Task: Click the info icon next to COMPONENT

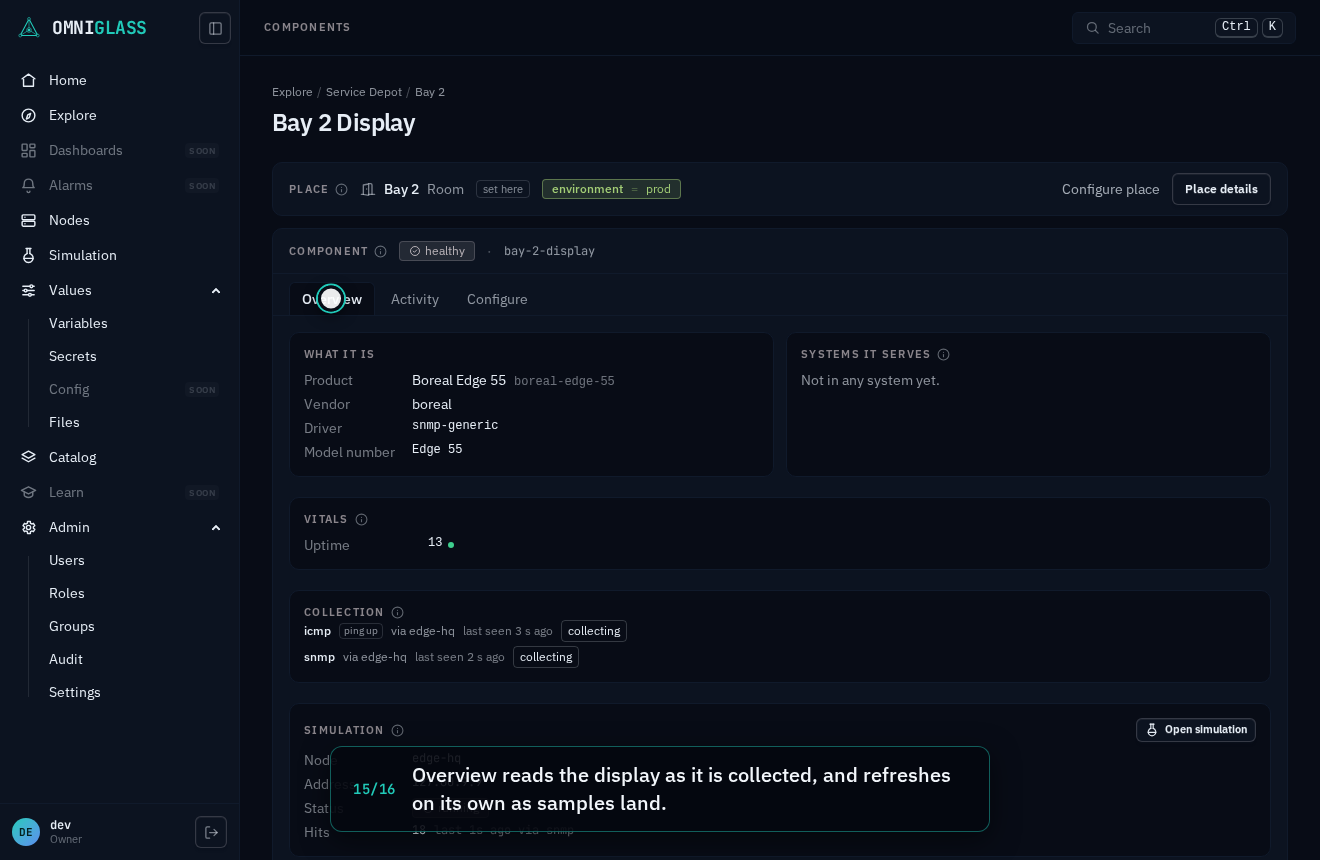Action: pos(380,251)
